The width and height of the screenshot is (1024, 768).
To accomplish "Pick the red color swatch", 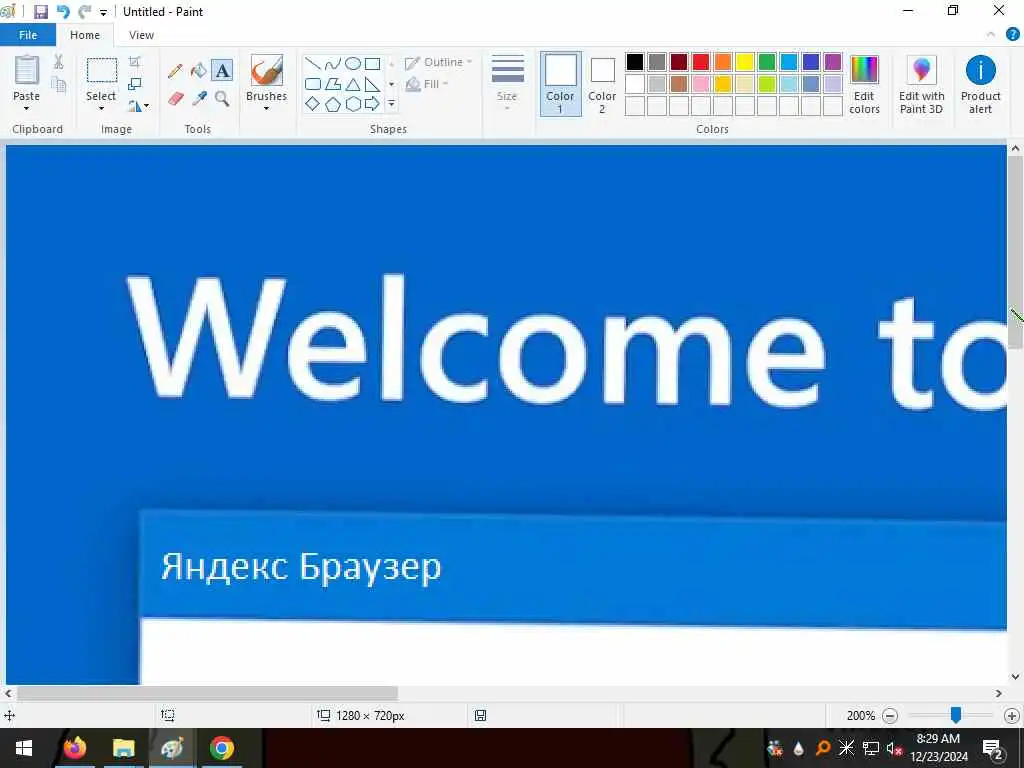I will pos(701,62).
